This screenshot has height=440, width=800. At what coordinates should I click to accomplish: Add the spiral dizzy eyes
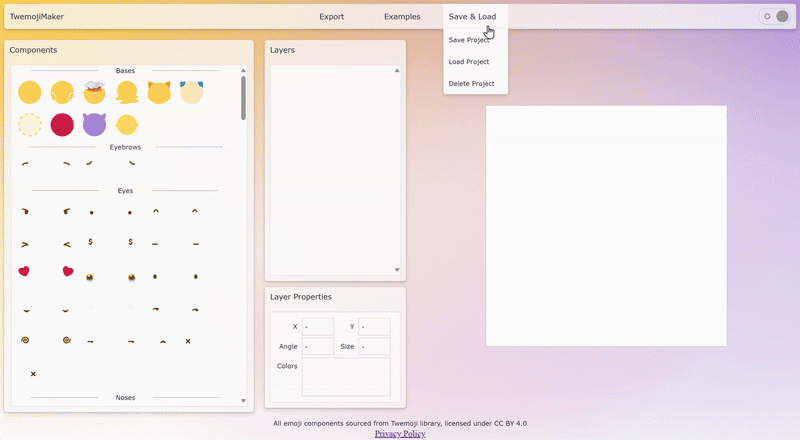pos(24,340)
